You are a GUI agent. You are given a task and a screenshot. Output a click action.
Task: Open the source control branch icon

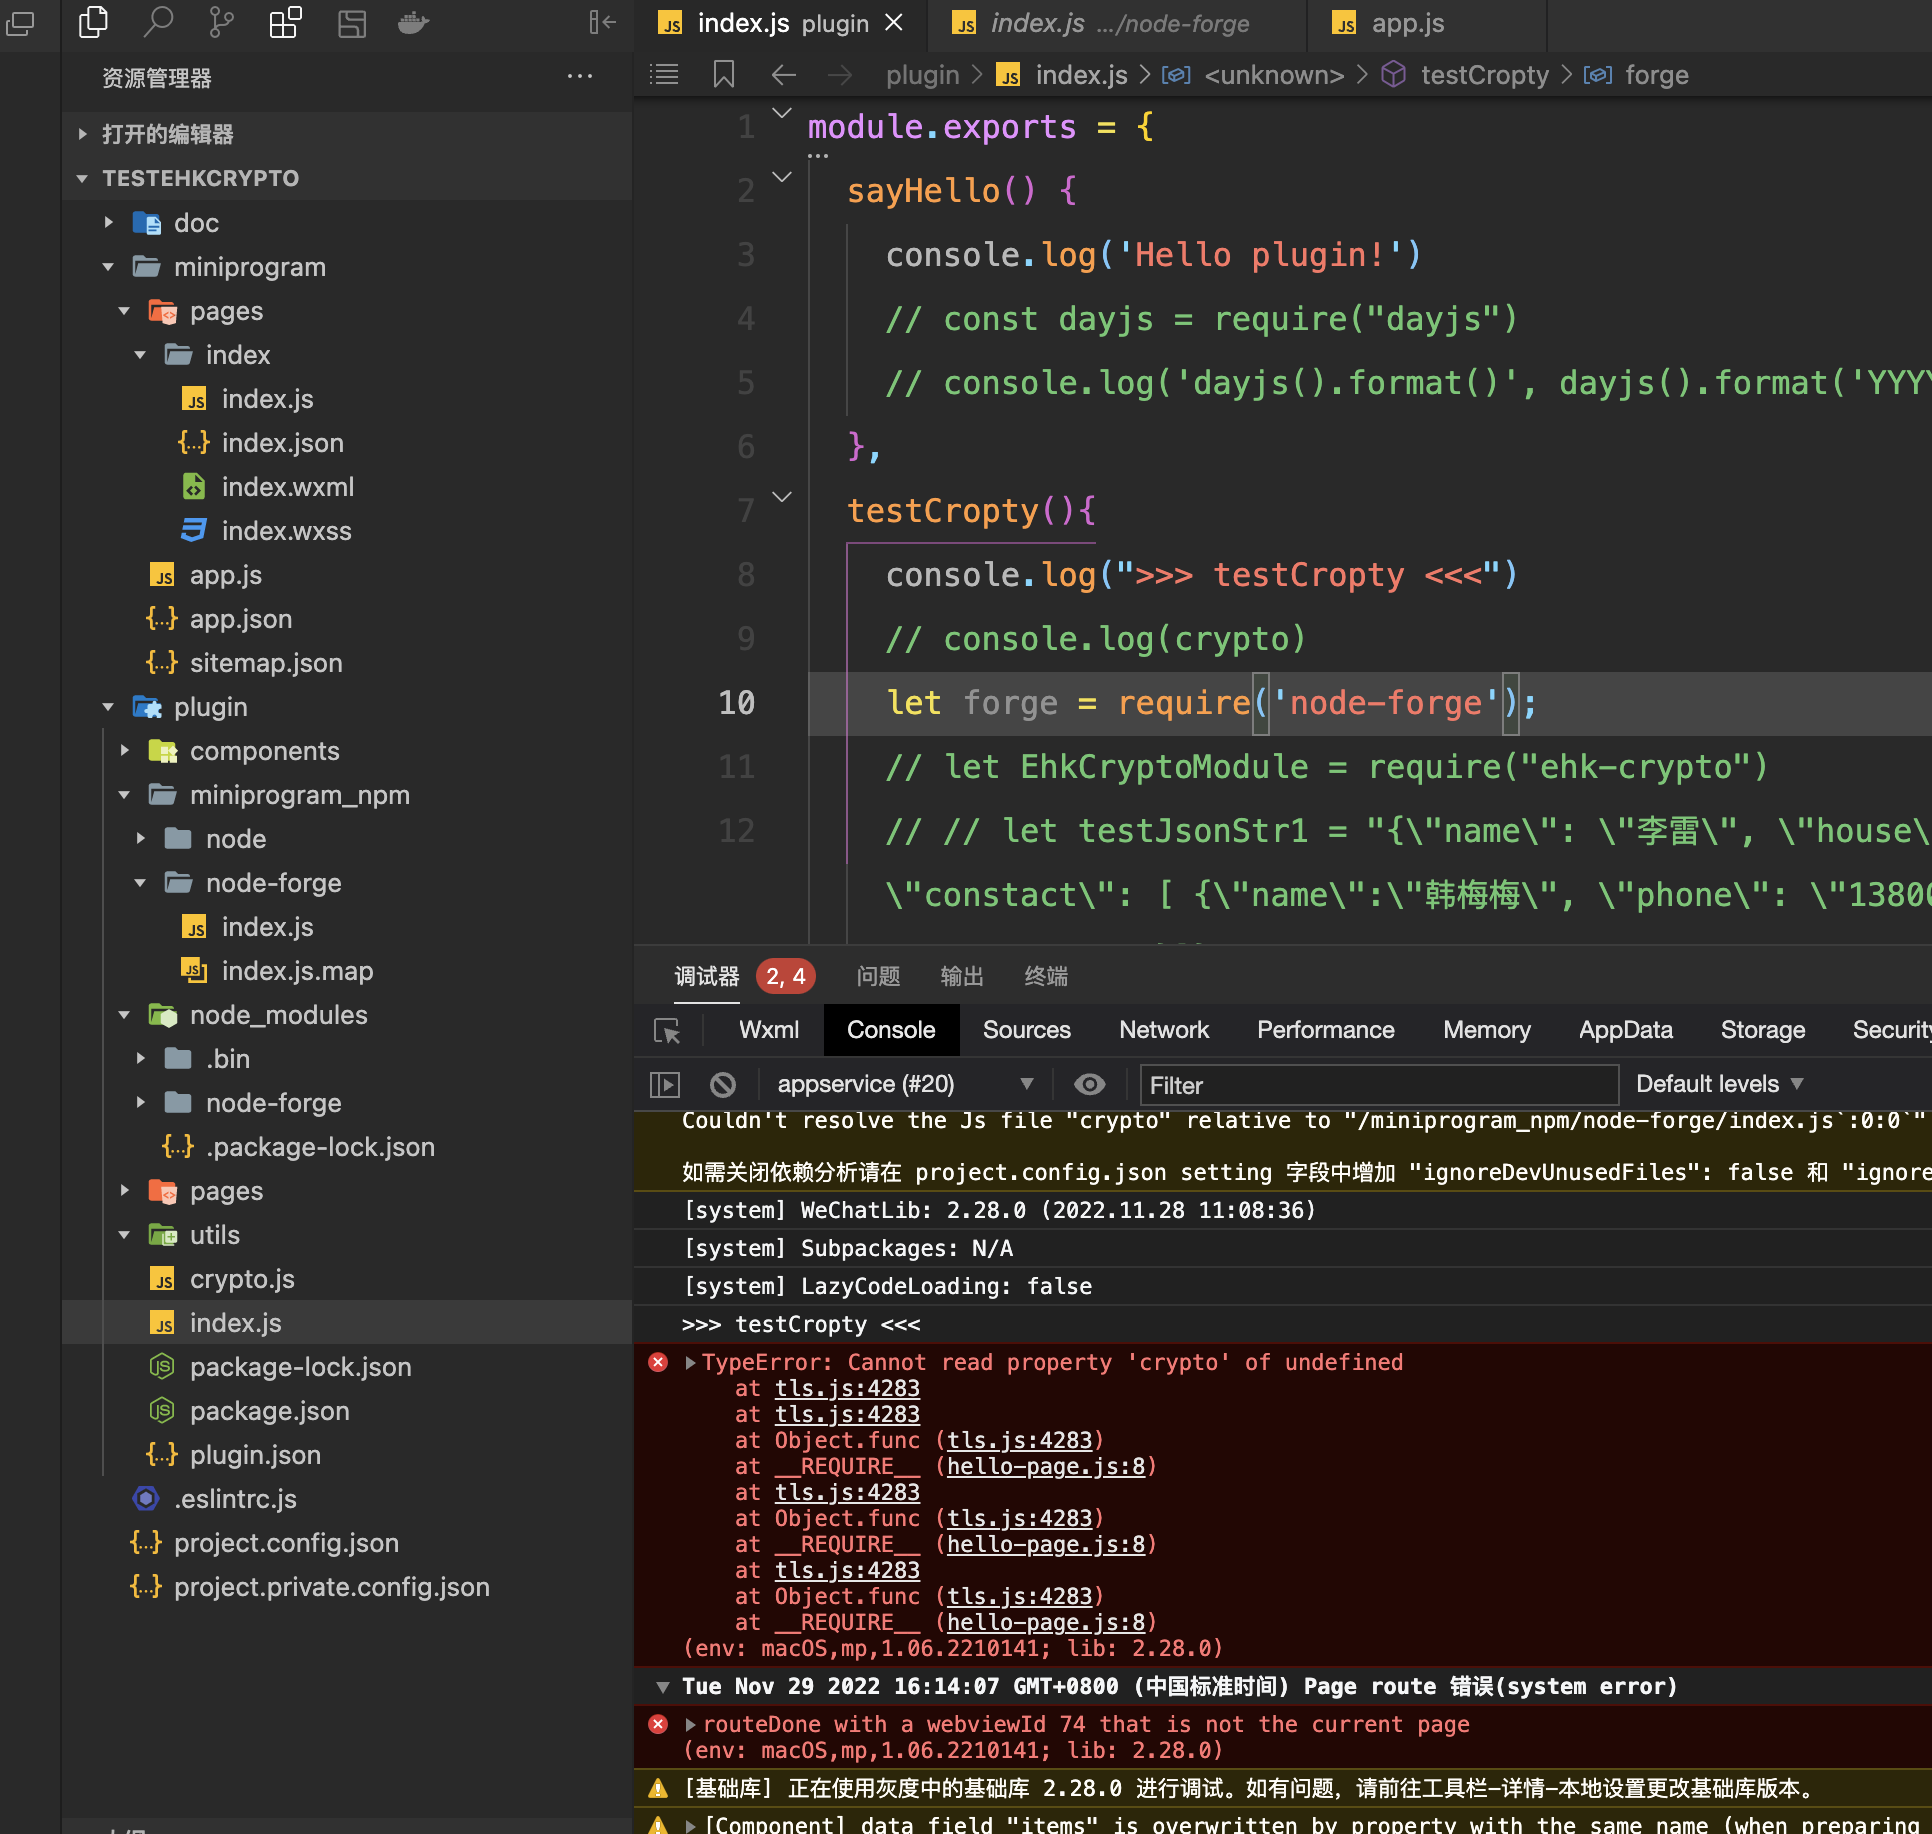(221, 22)
